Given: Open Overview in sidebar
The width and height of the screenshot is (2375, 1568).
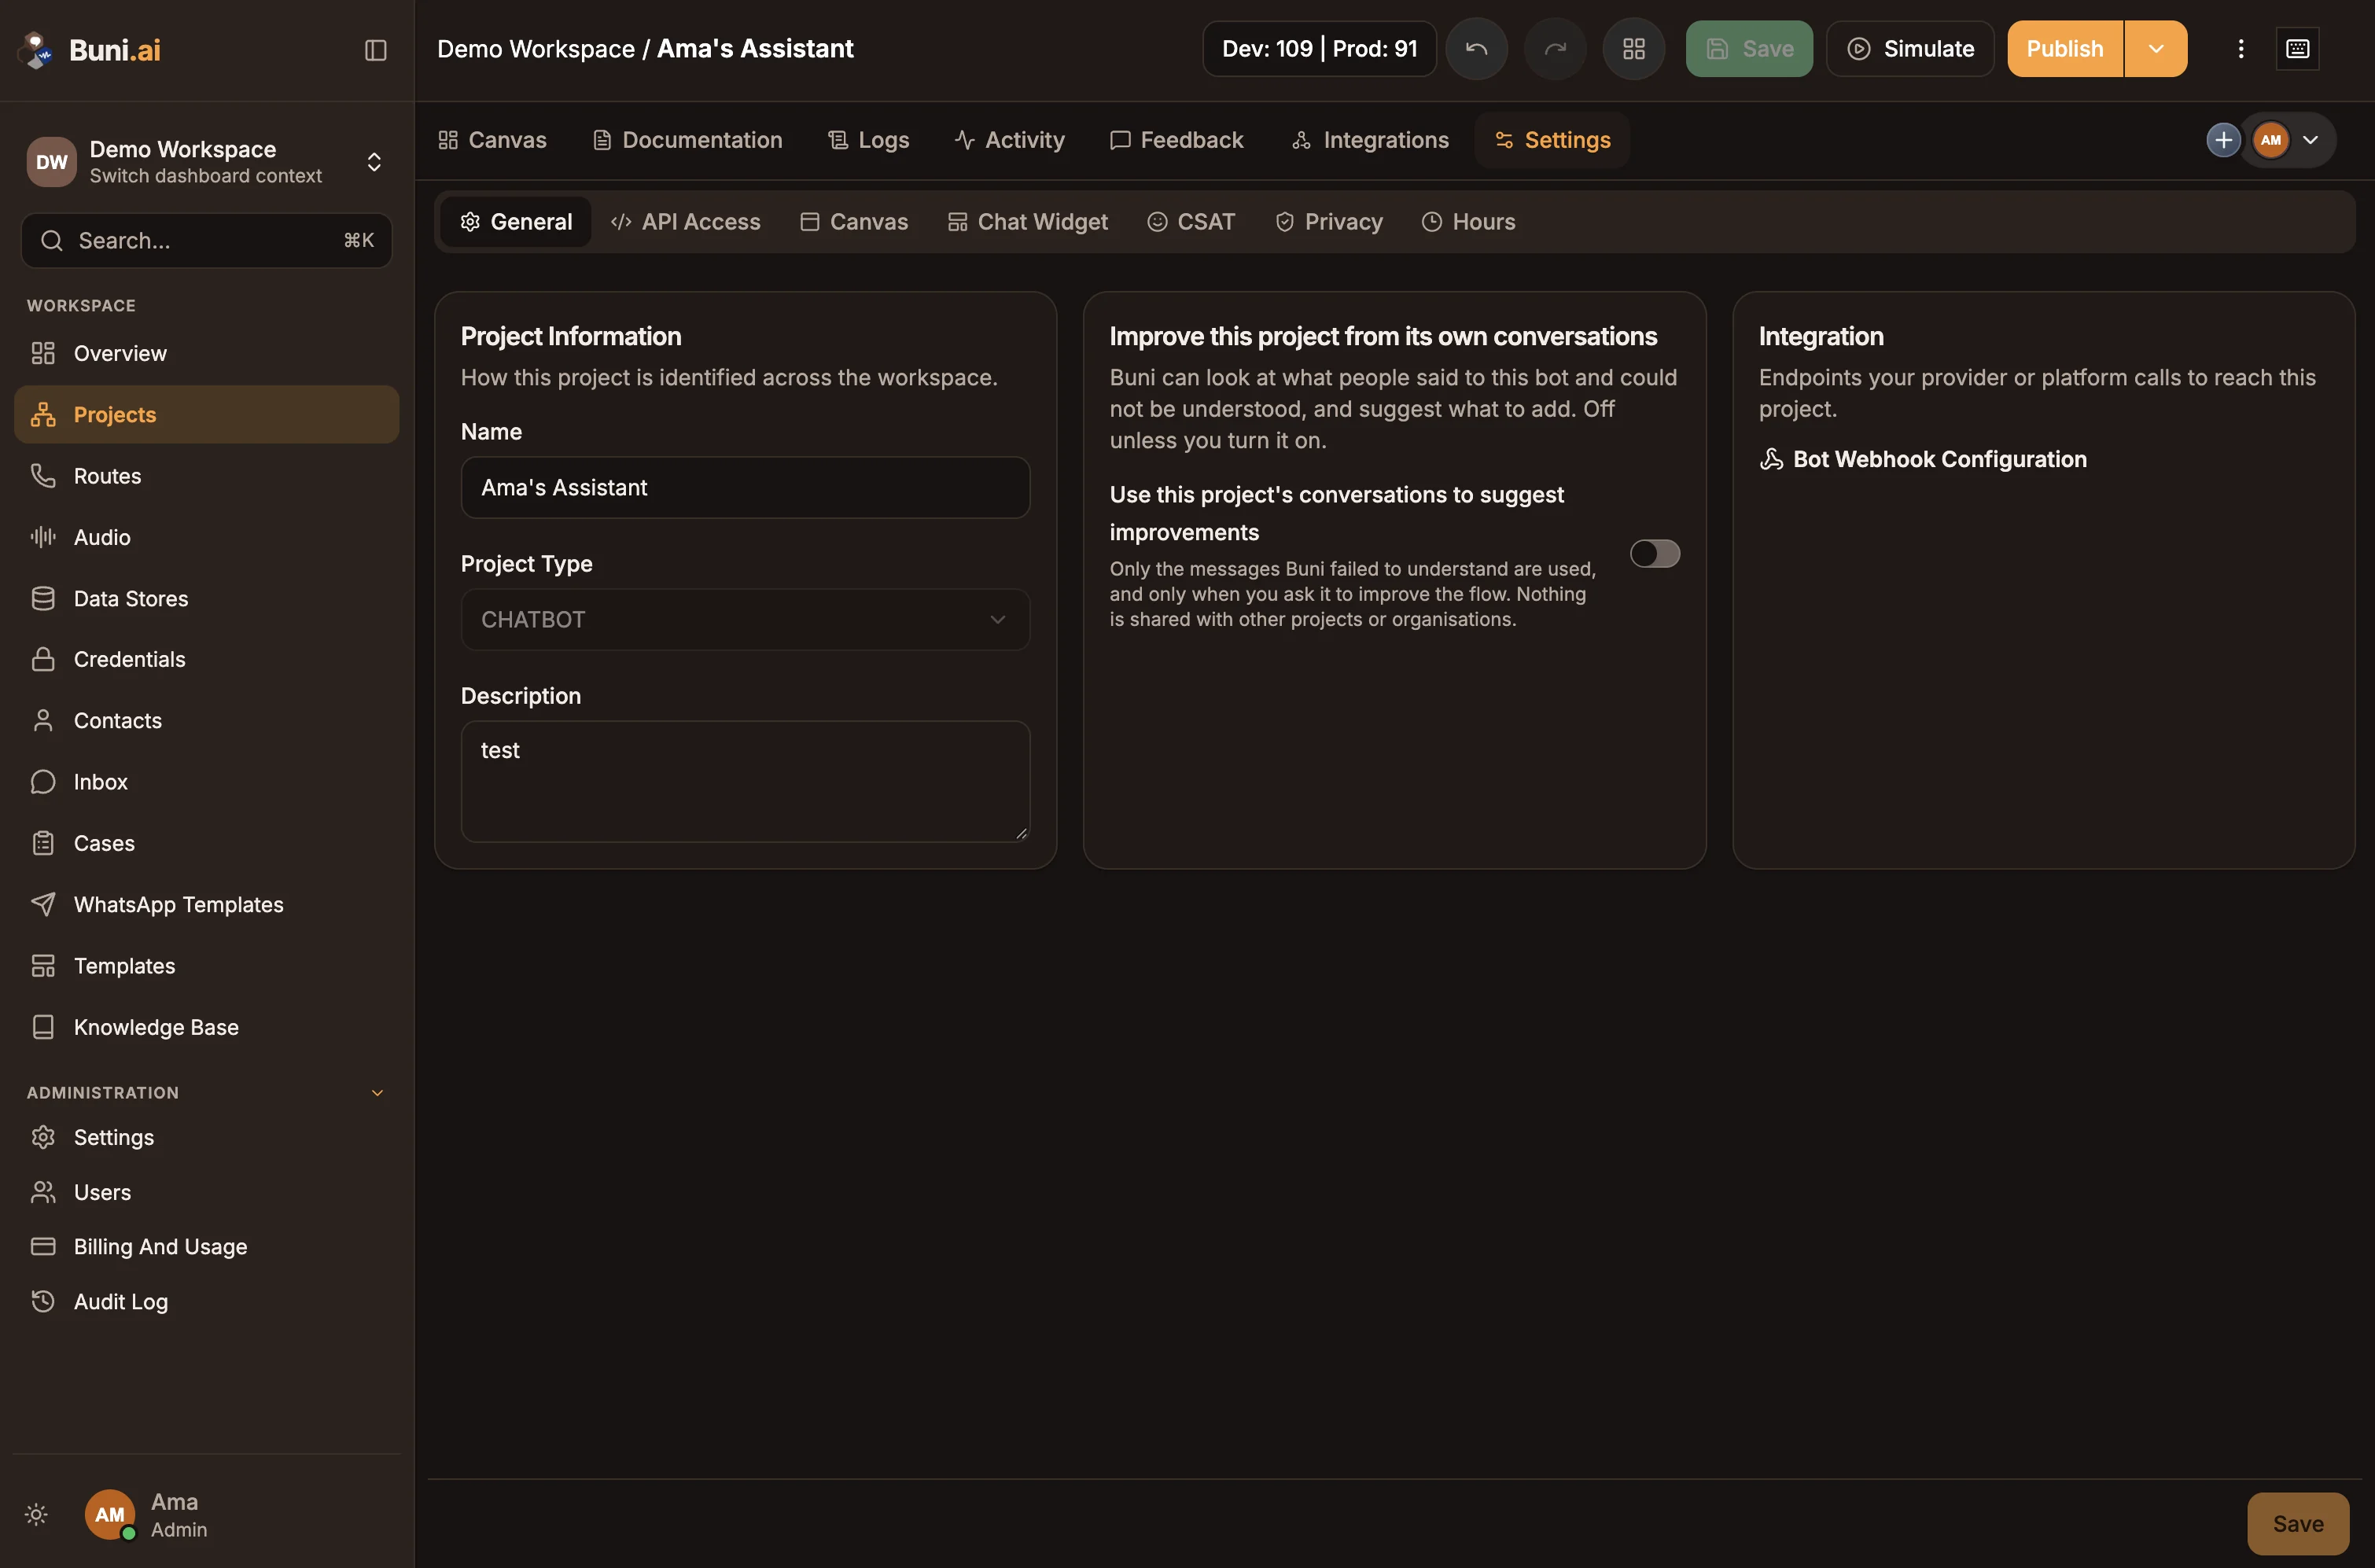Looking at the screenshot, I should pyautogui.click(x=206, y=353).
